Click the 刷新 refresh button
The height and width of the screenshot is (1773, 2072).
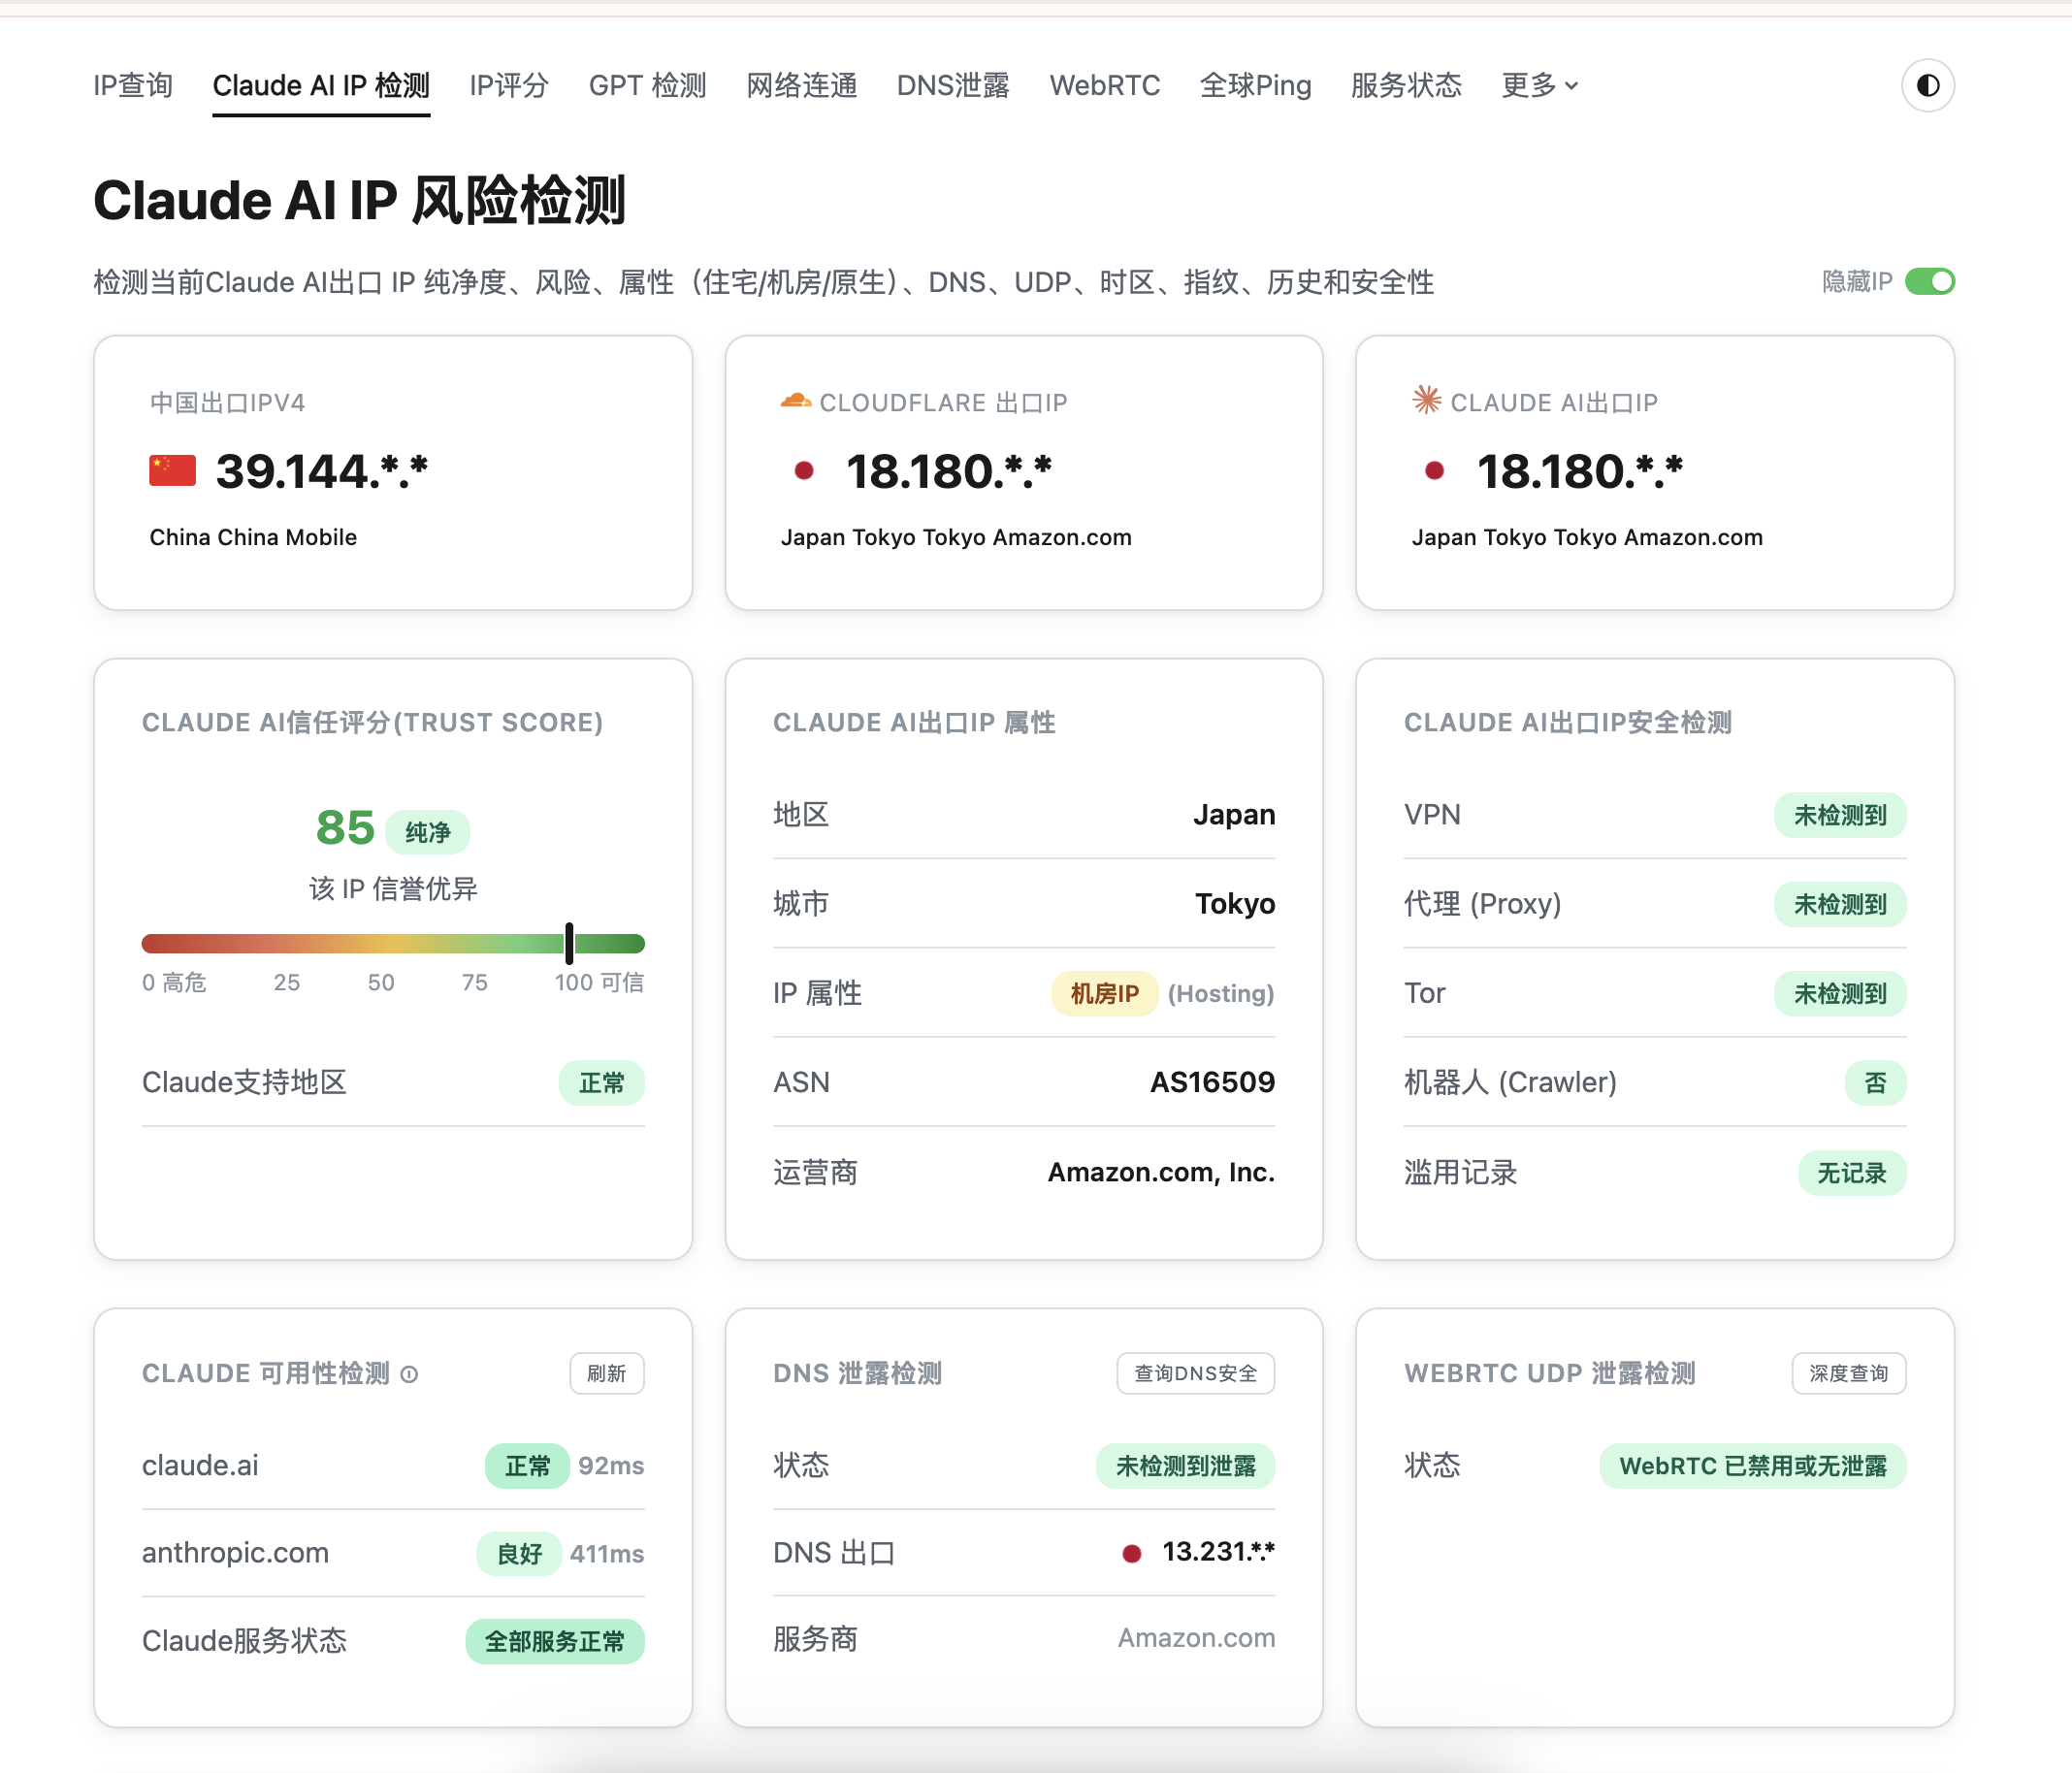point(607,1373)
